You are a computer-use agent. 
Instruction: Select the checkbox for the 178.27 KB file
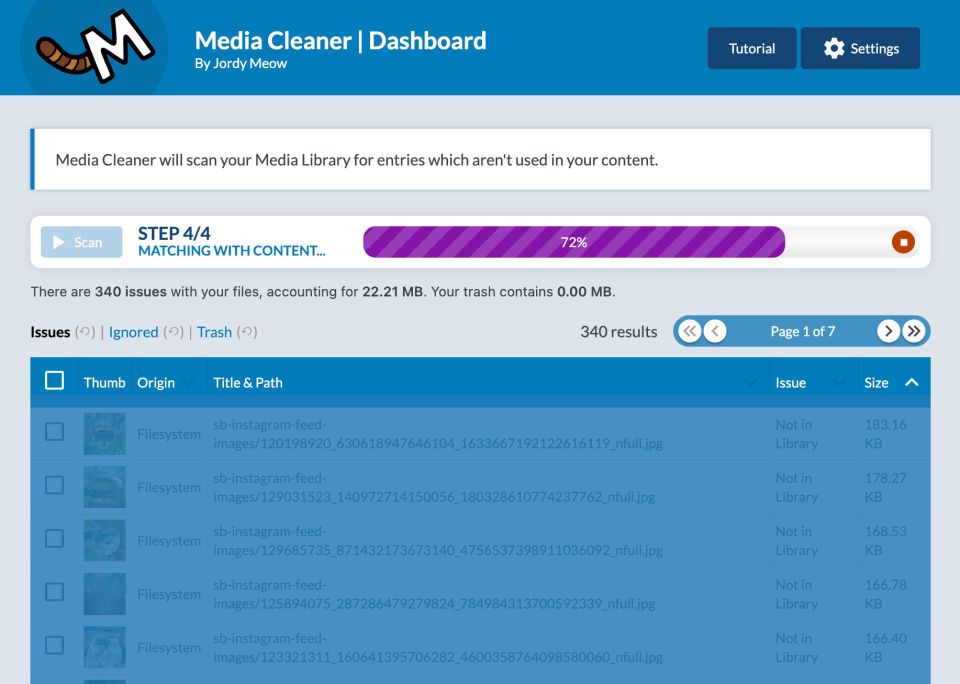(x=55, y=486)
